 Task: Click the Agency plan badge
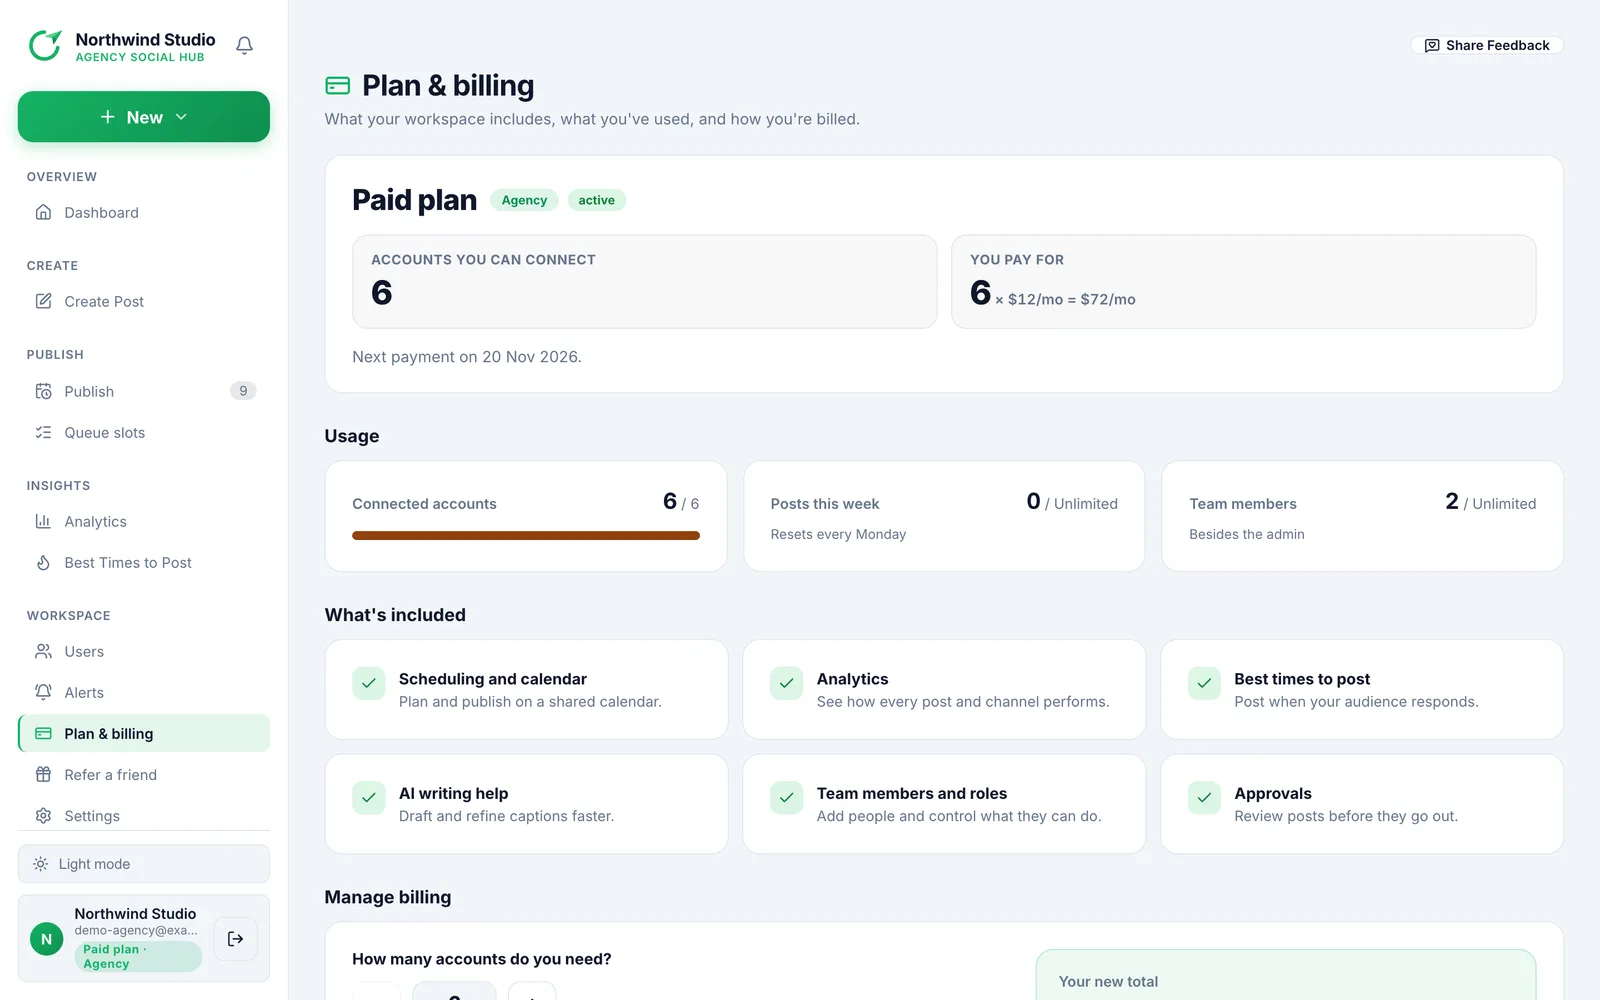(524, 200)
